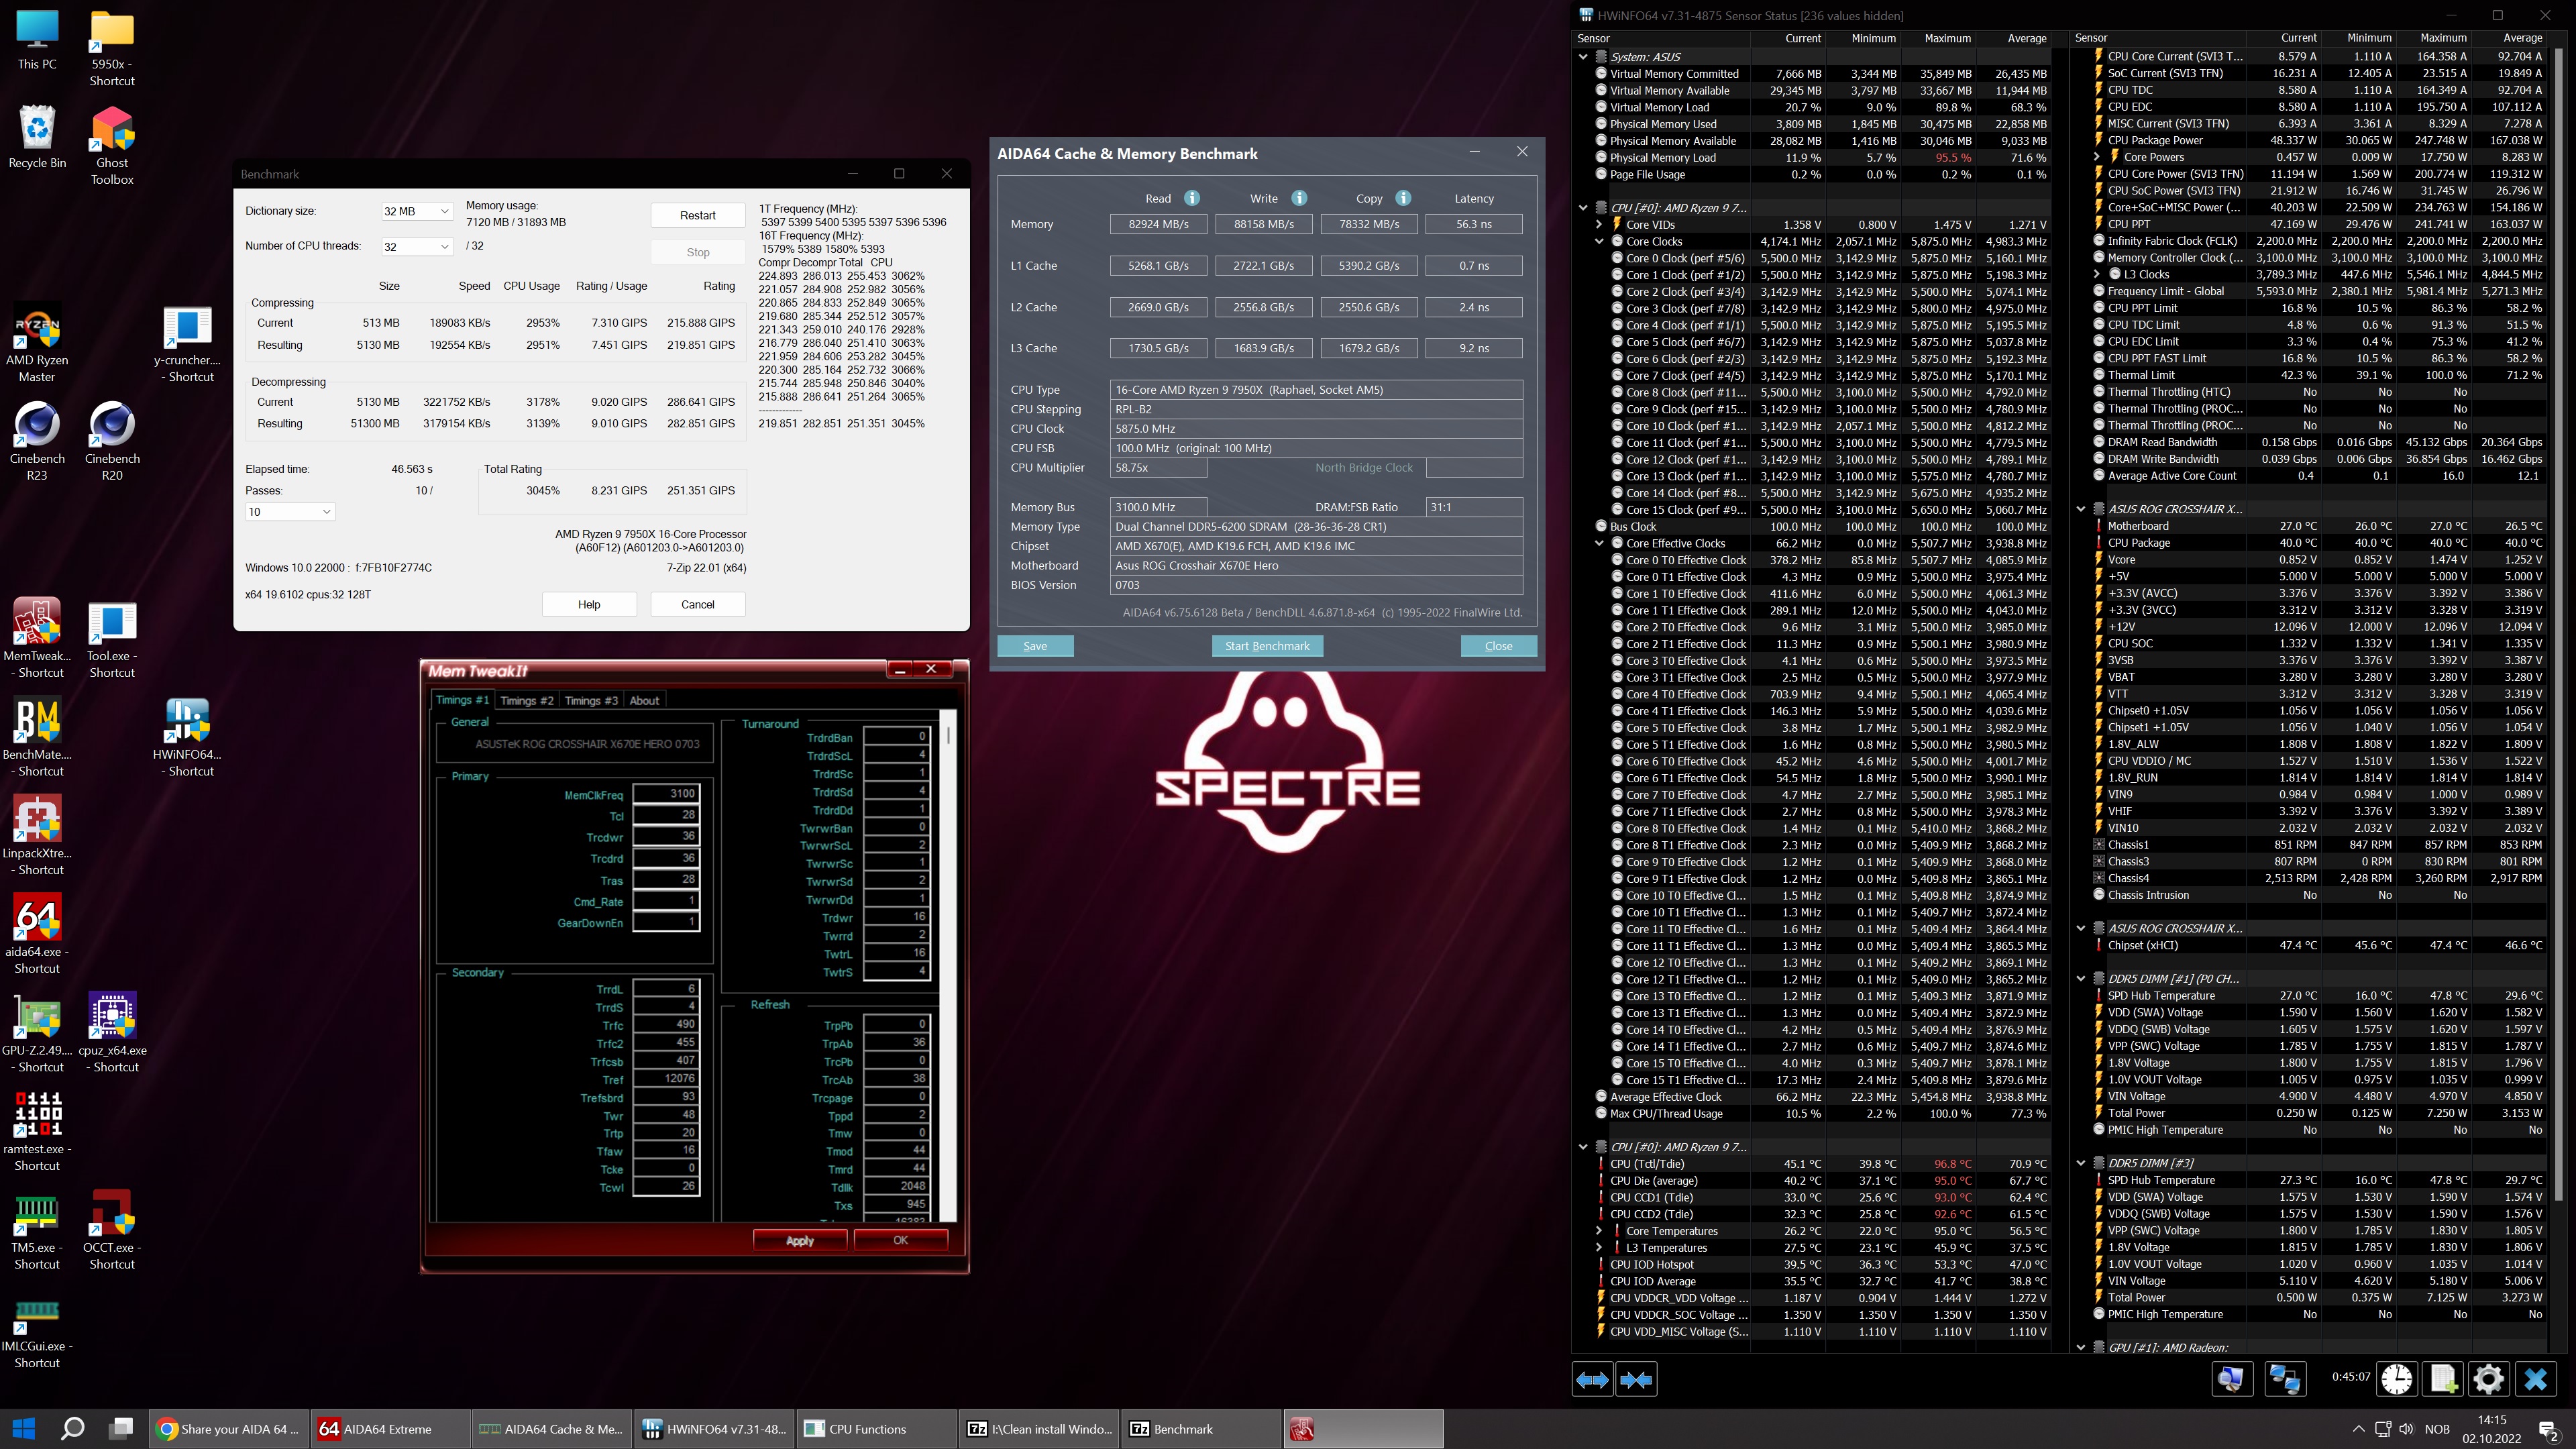Click OK in MemTweakIt
The height and width of the screenshot is (1449, 2576).
click(x=901, y=1240)
